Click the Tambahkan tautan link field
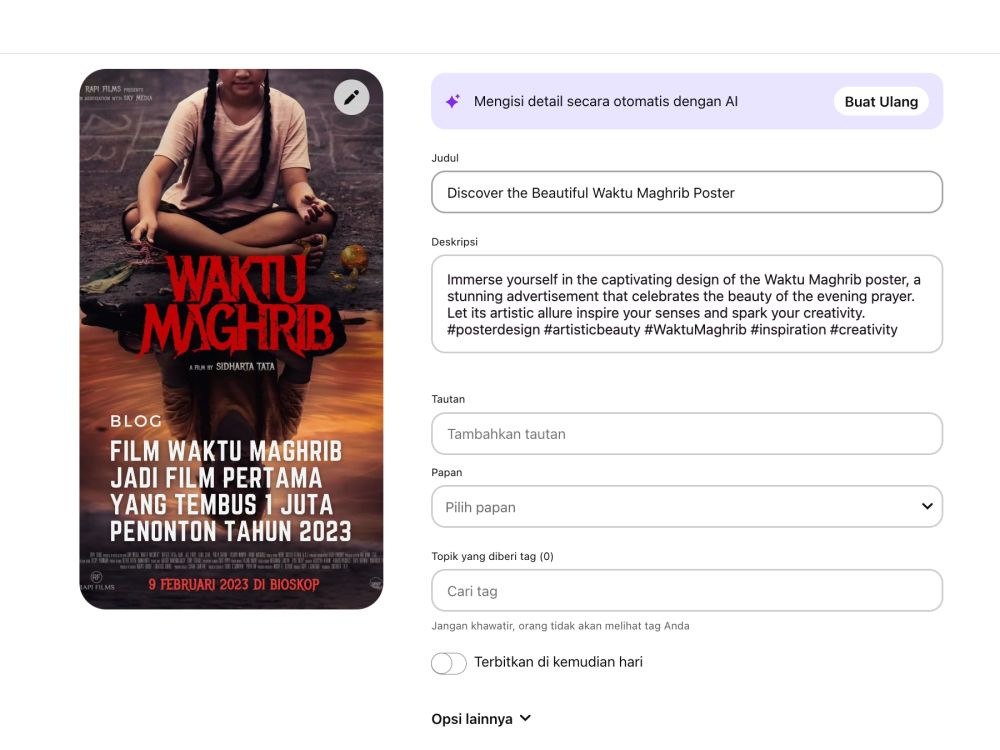 687,434
